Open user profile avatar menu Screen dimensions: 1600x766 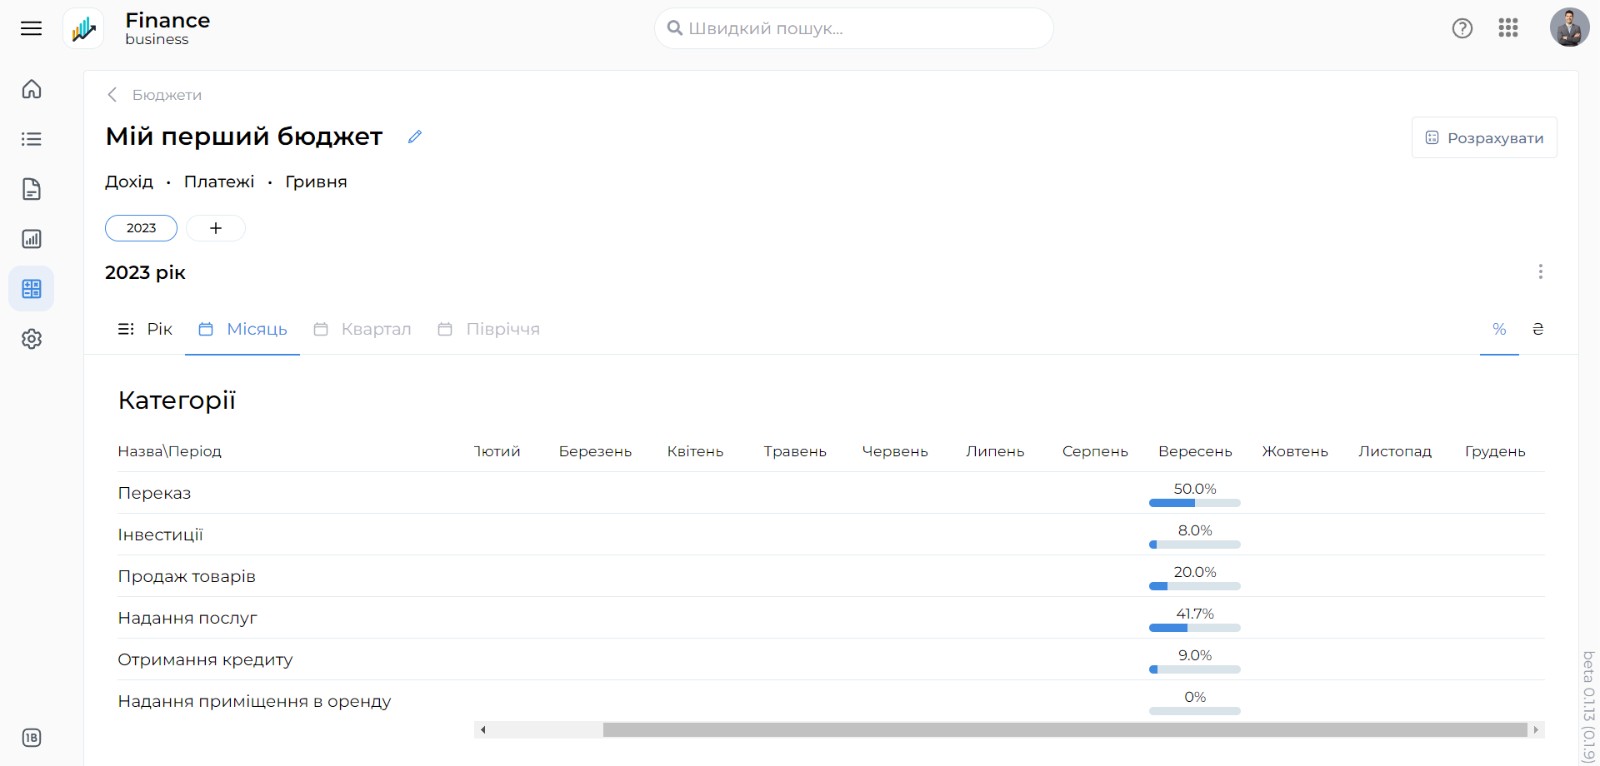[1569, 28]
